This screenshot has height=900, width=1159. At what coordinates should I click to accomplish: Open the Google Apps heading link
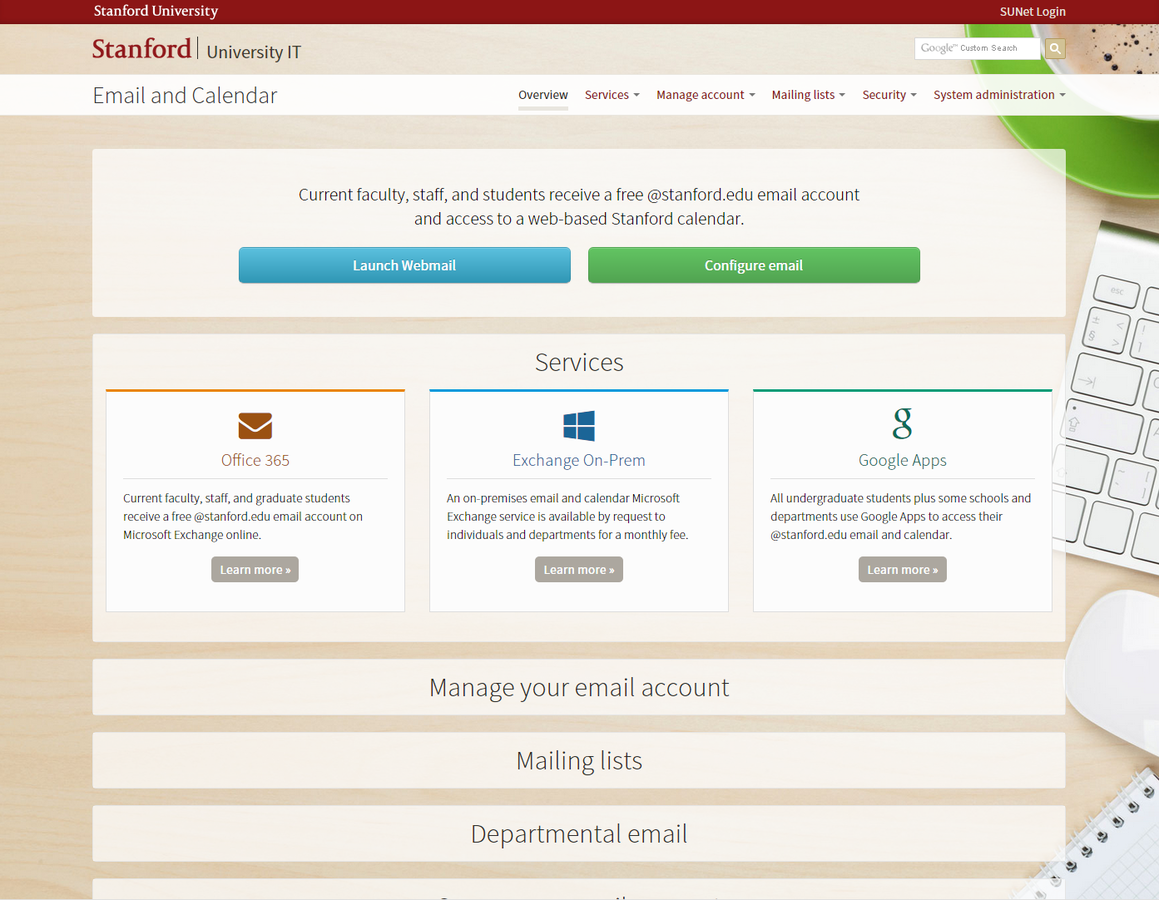pos(903,460)
